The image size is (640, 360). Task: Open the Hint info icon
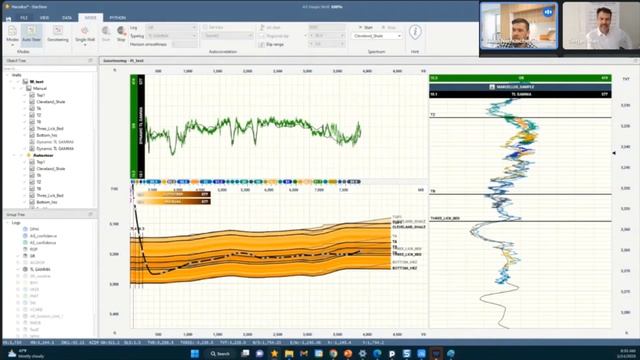click(415, 32)
